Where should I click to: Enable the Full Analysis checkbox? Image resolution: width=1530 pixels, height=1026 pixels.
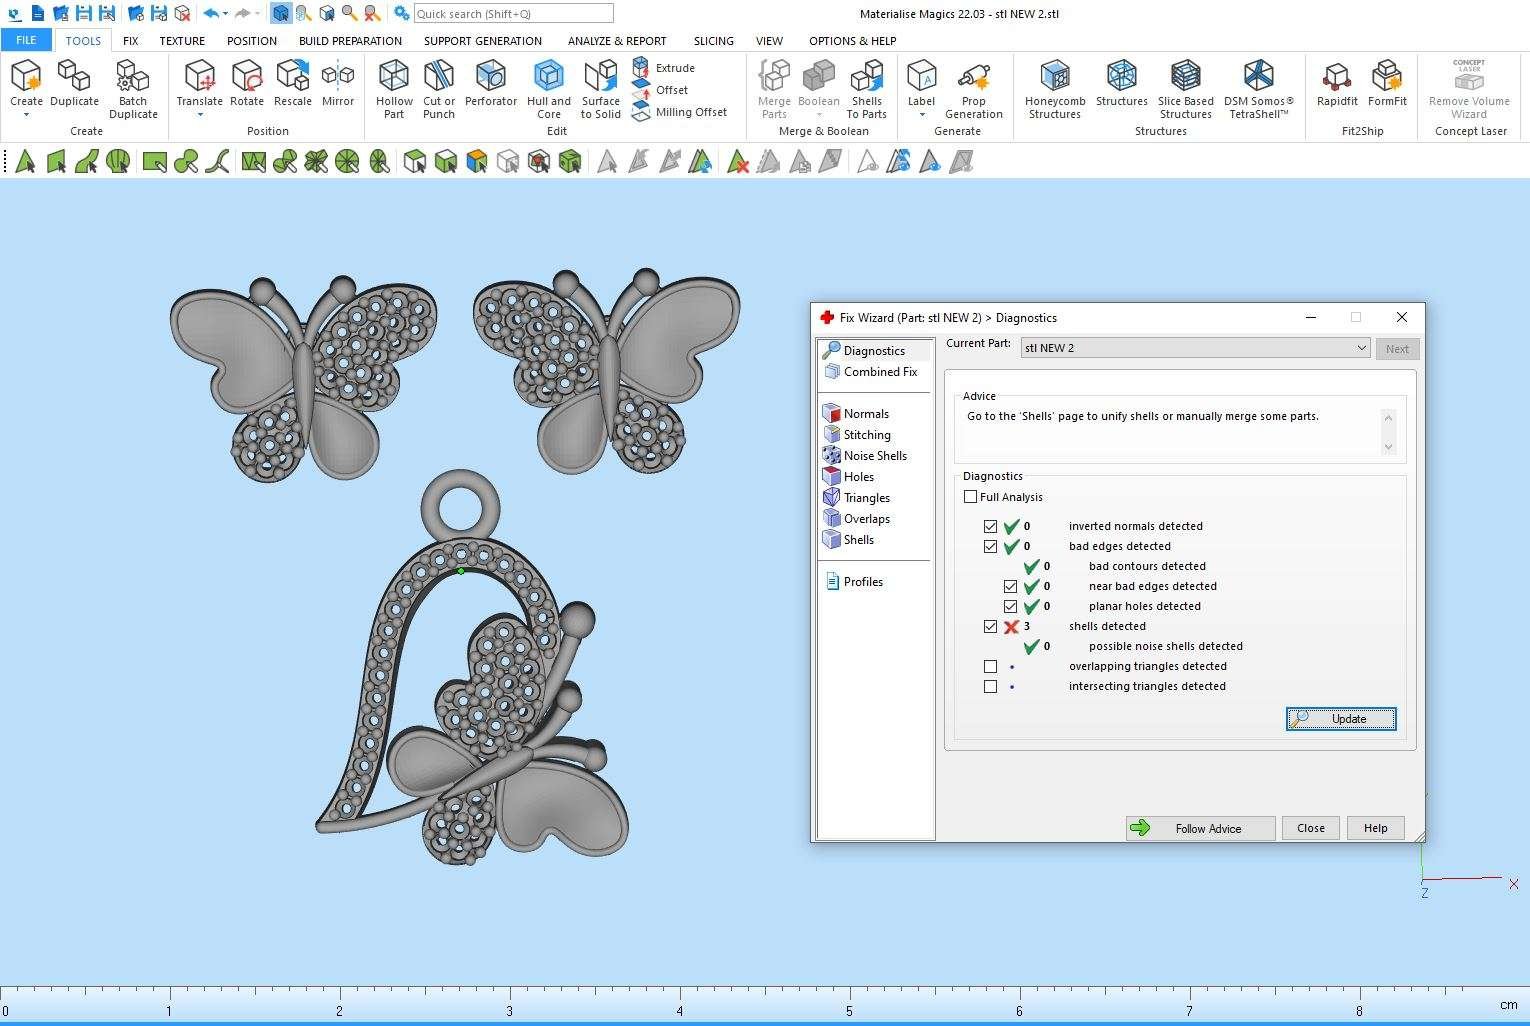pyautogui.click(x=970, y=497)
